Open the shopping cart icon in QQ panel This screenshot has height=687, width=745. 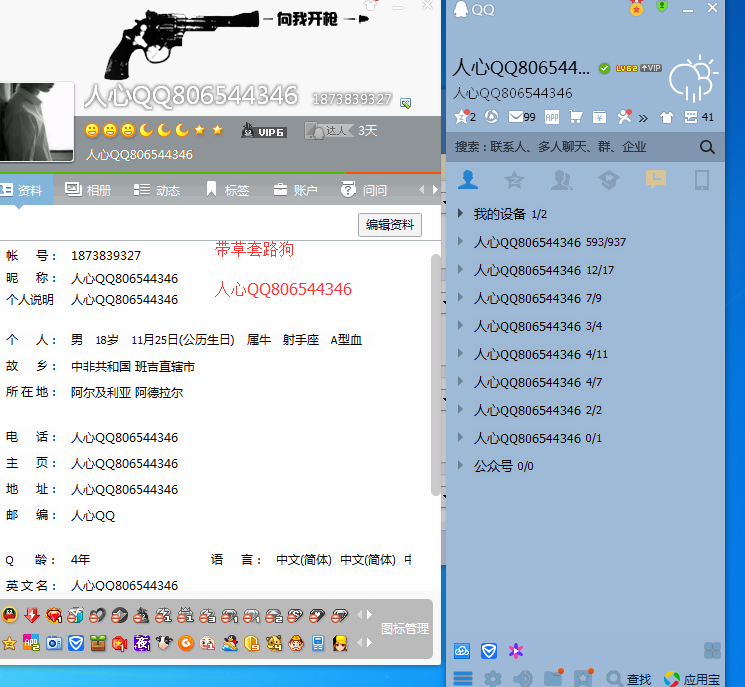tap(576, 117)
